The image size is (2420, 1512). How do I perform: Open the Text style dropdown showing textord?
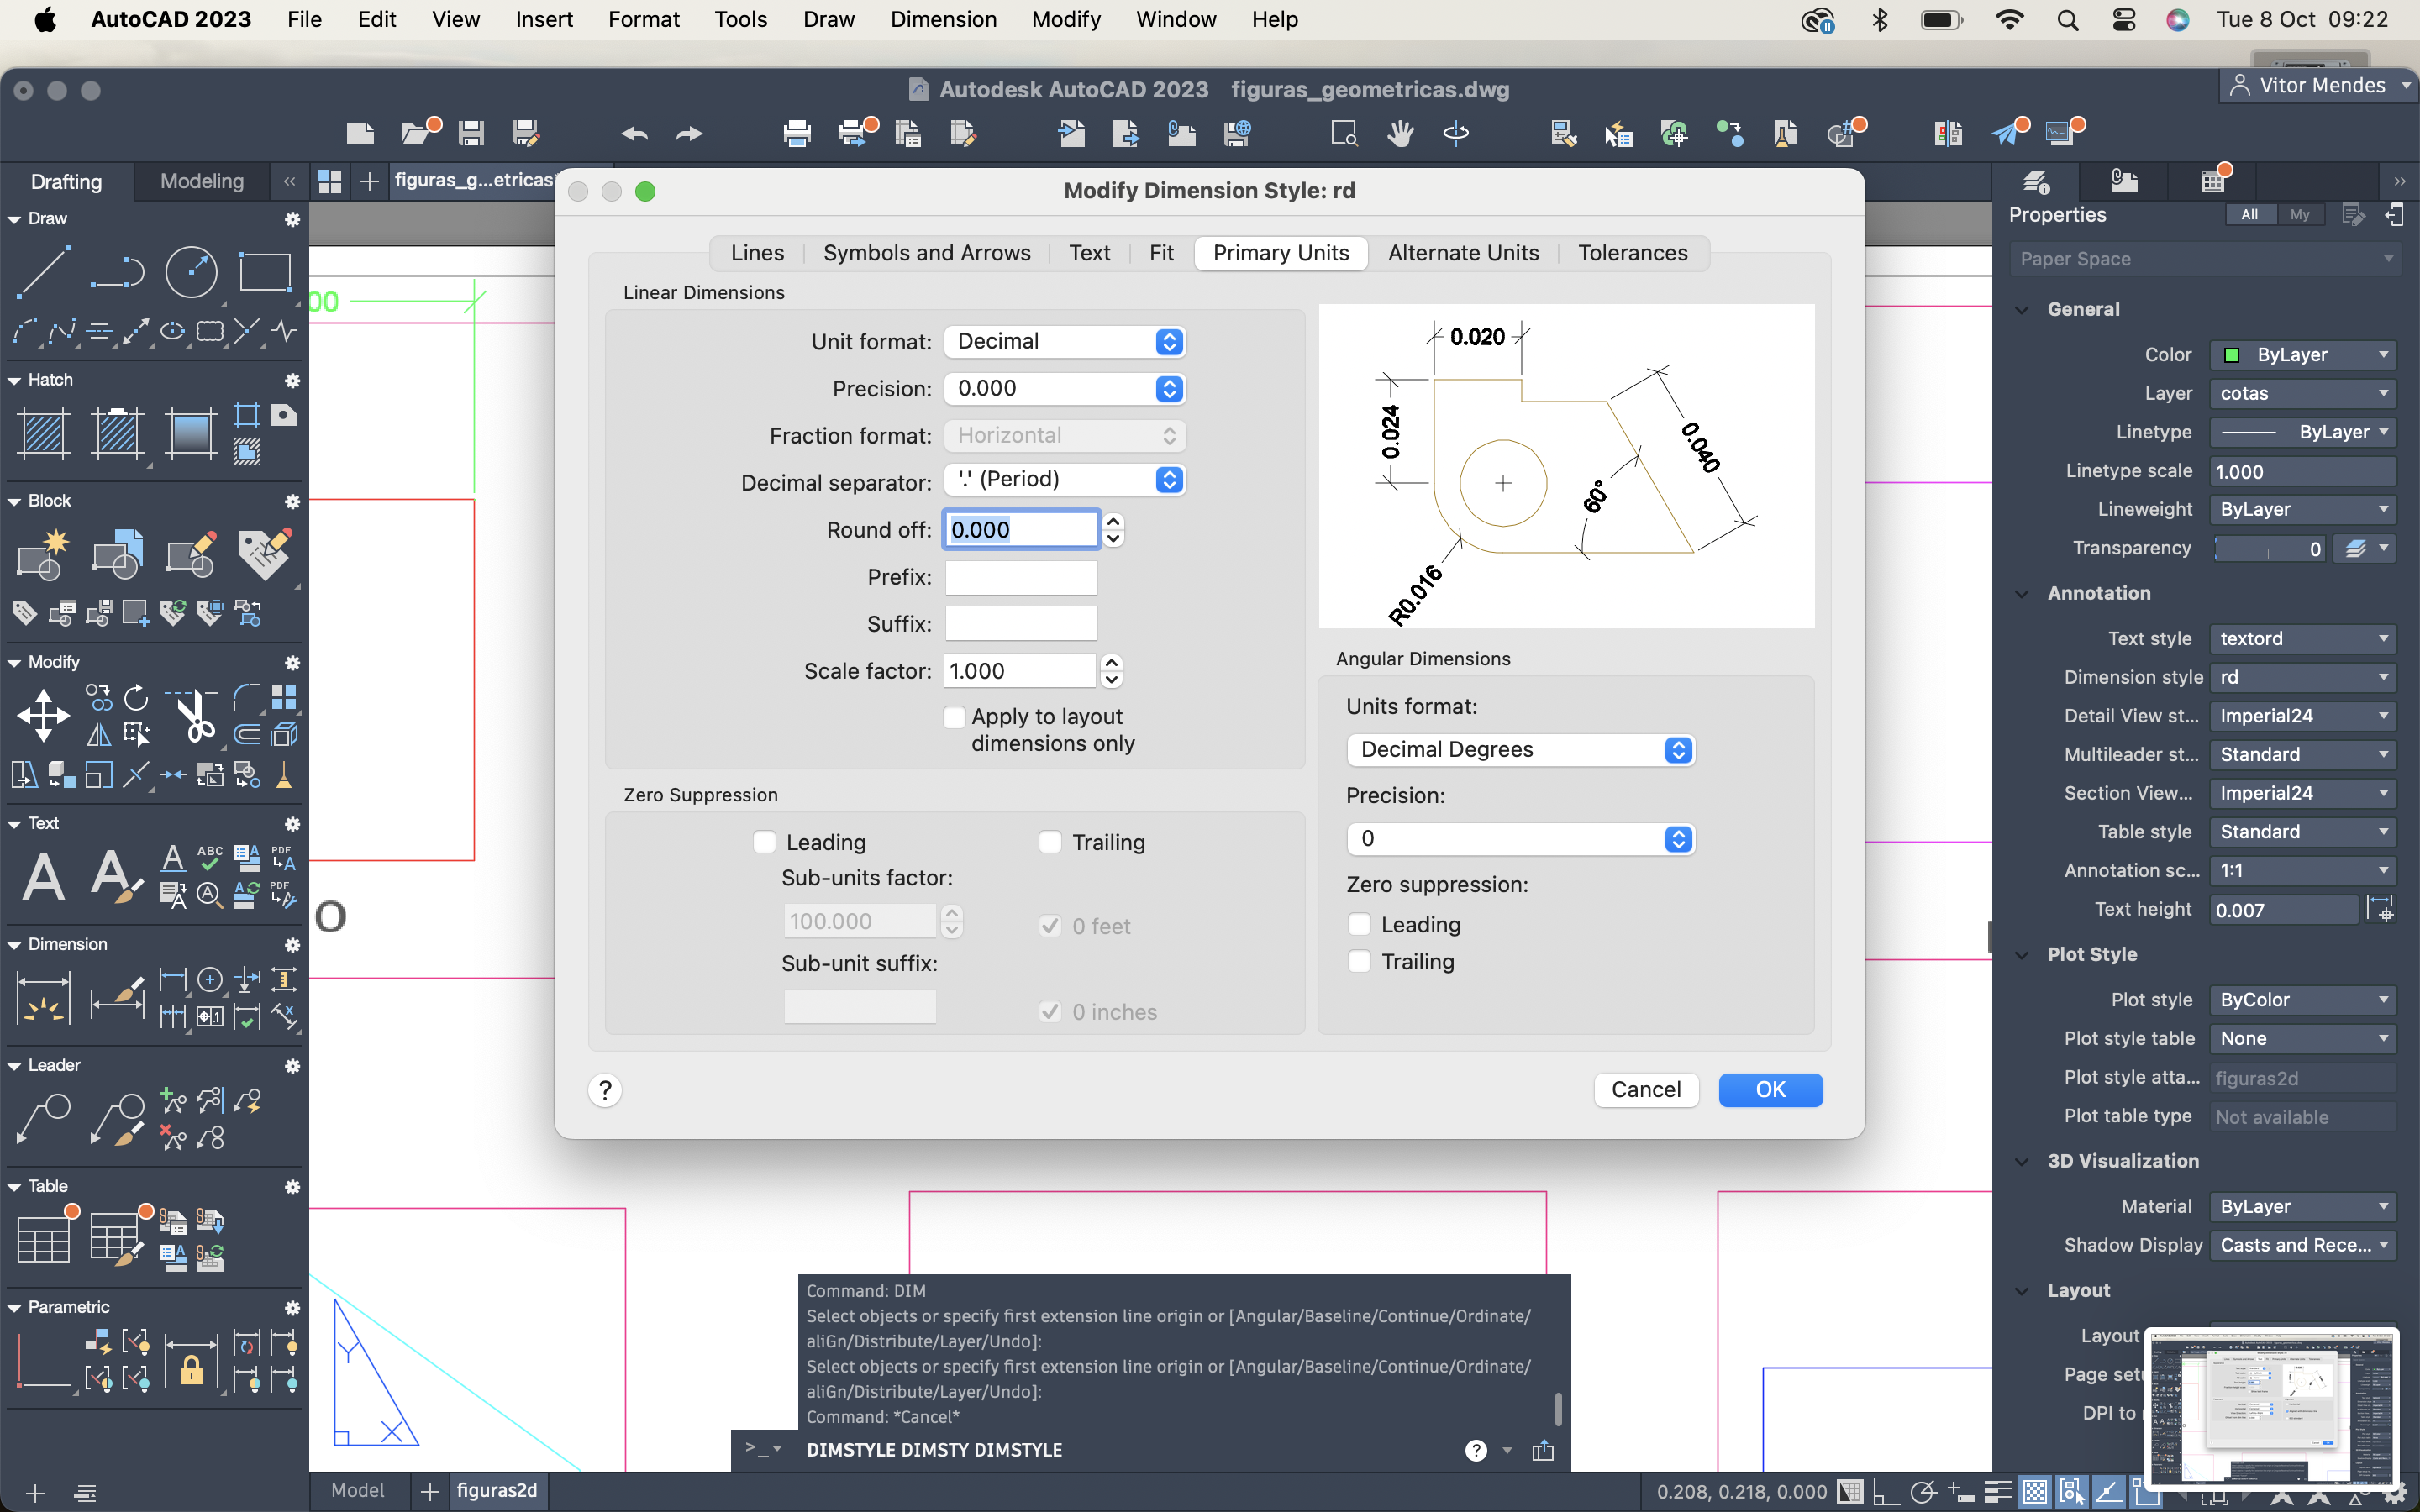[2303, 638]
